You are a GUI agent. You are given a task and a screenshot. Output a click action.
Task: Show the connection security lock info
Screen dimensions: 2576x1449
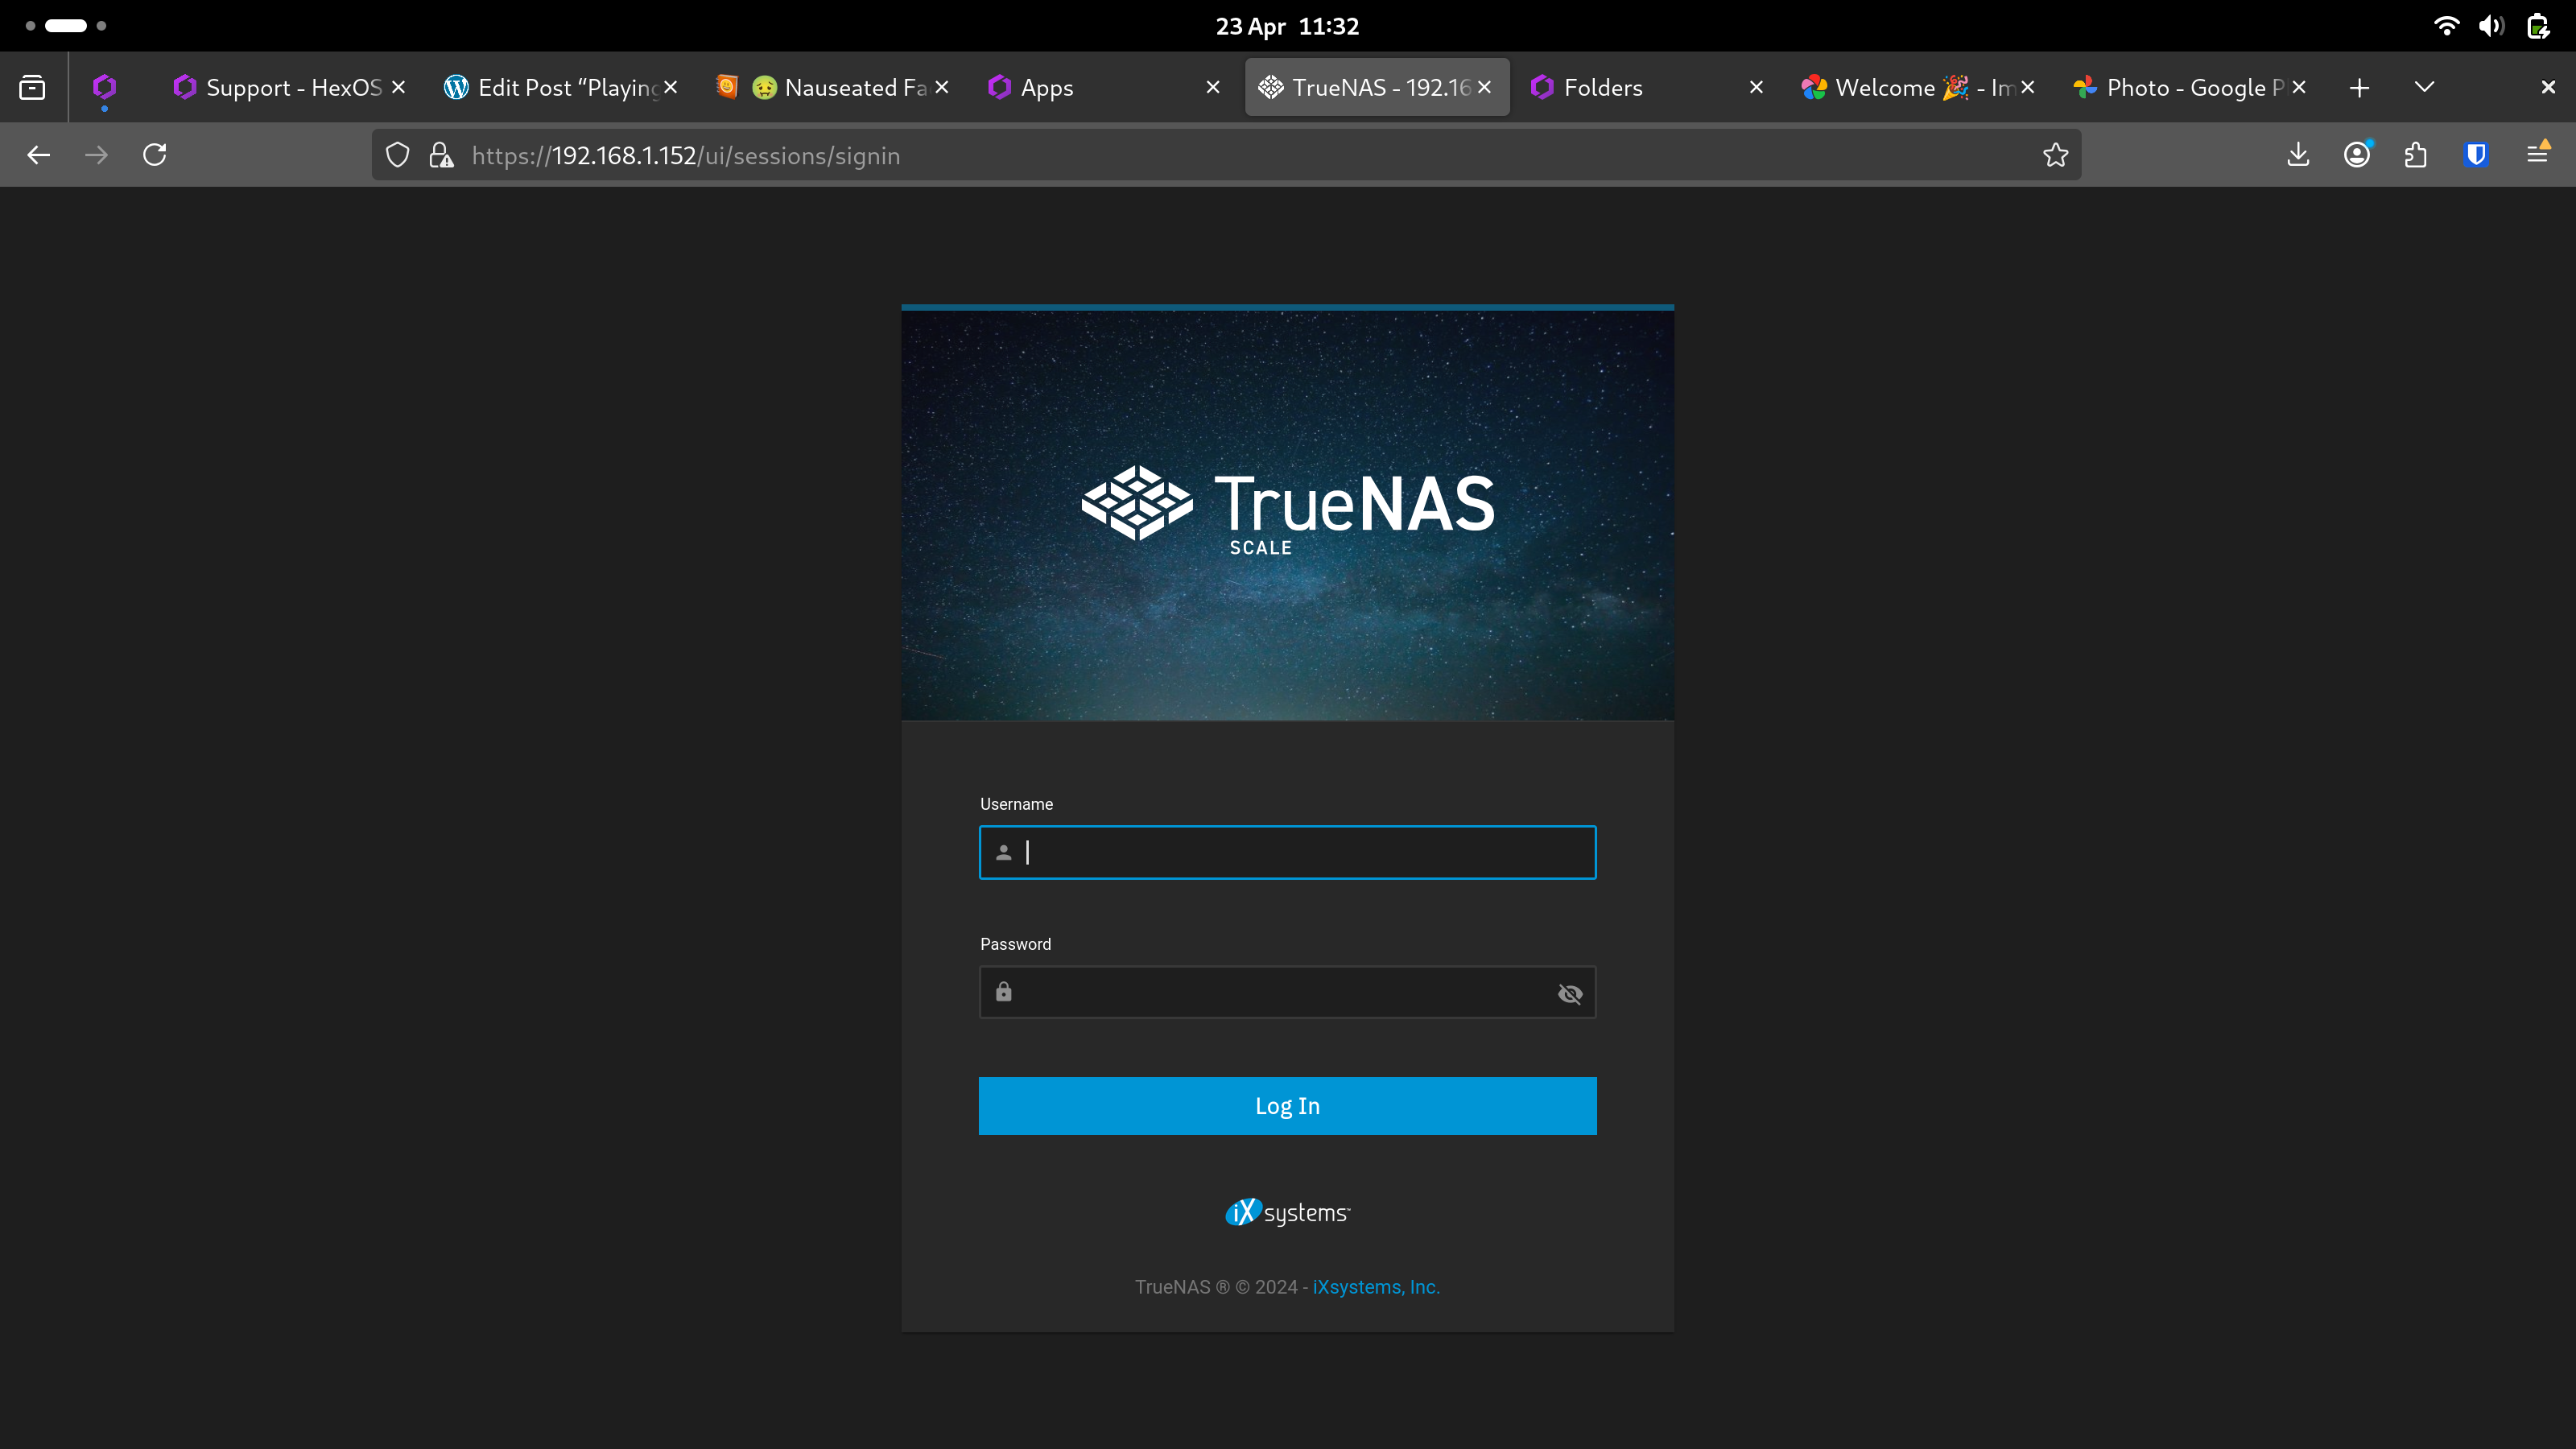pos(441,155)
